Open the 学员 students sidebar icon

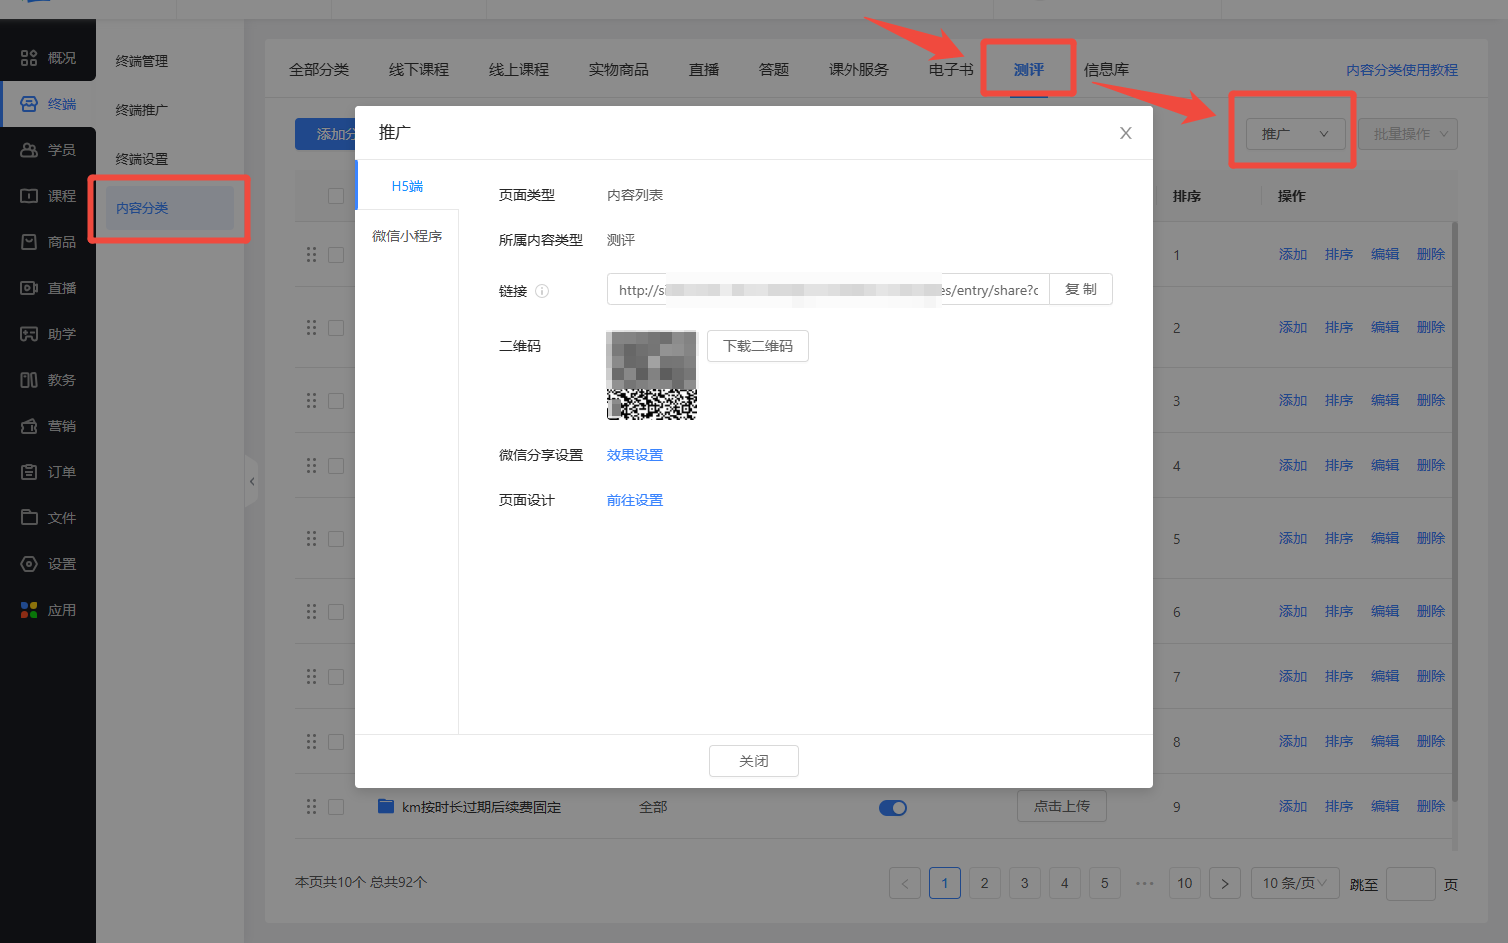[x=29, y=150]
